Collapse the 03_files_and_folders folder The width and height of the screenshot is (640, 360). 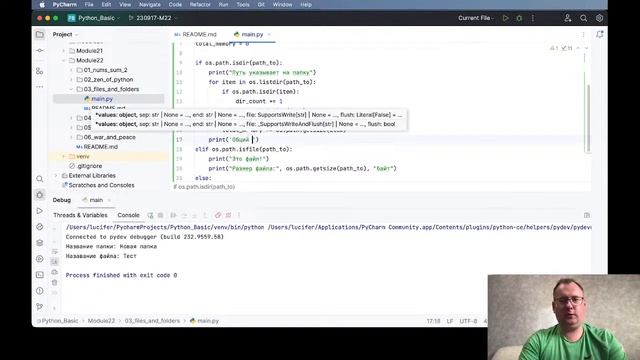pyautogui.click(x=71, y=89)
